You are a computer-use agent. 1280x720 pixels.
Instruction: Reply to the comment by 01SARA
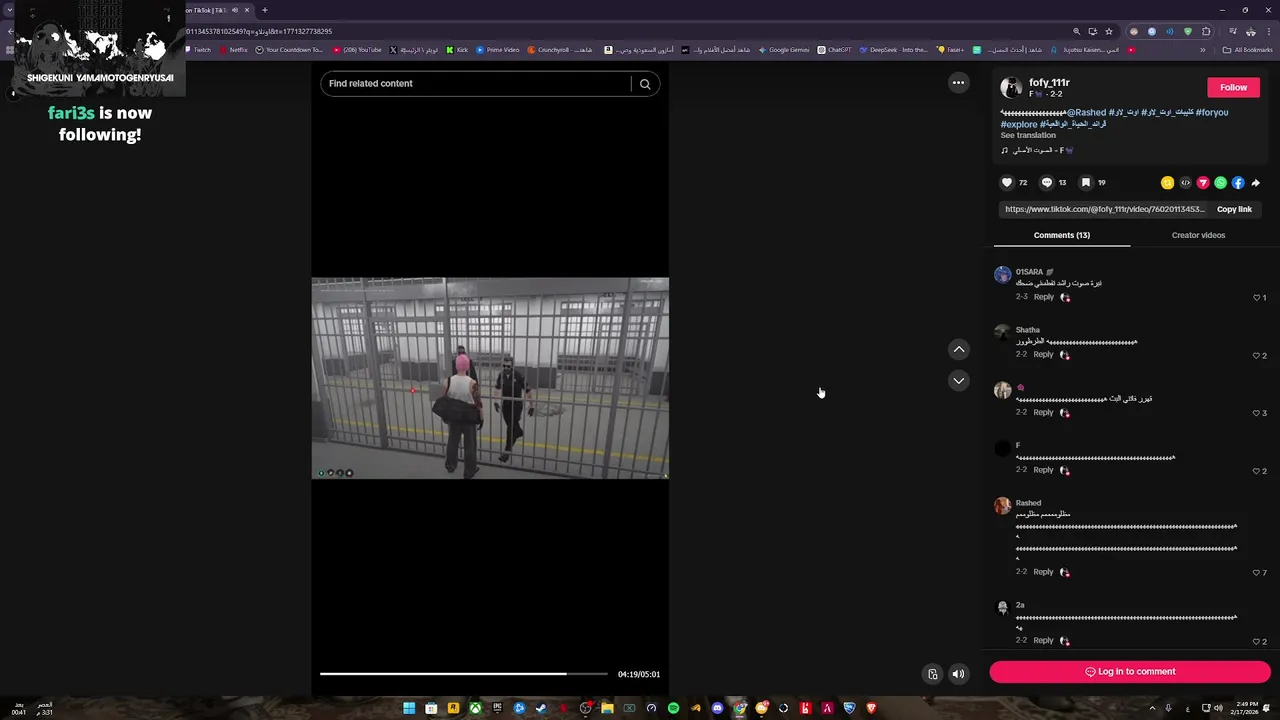coord(1044,297)
